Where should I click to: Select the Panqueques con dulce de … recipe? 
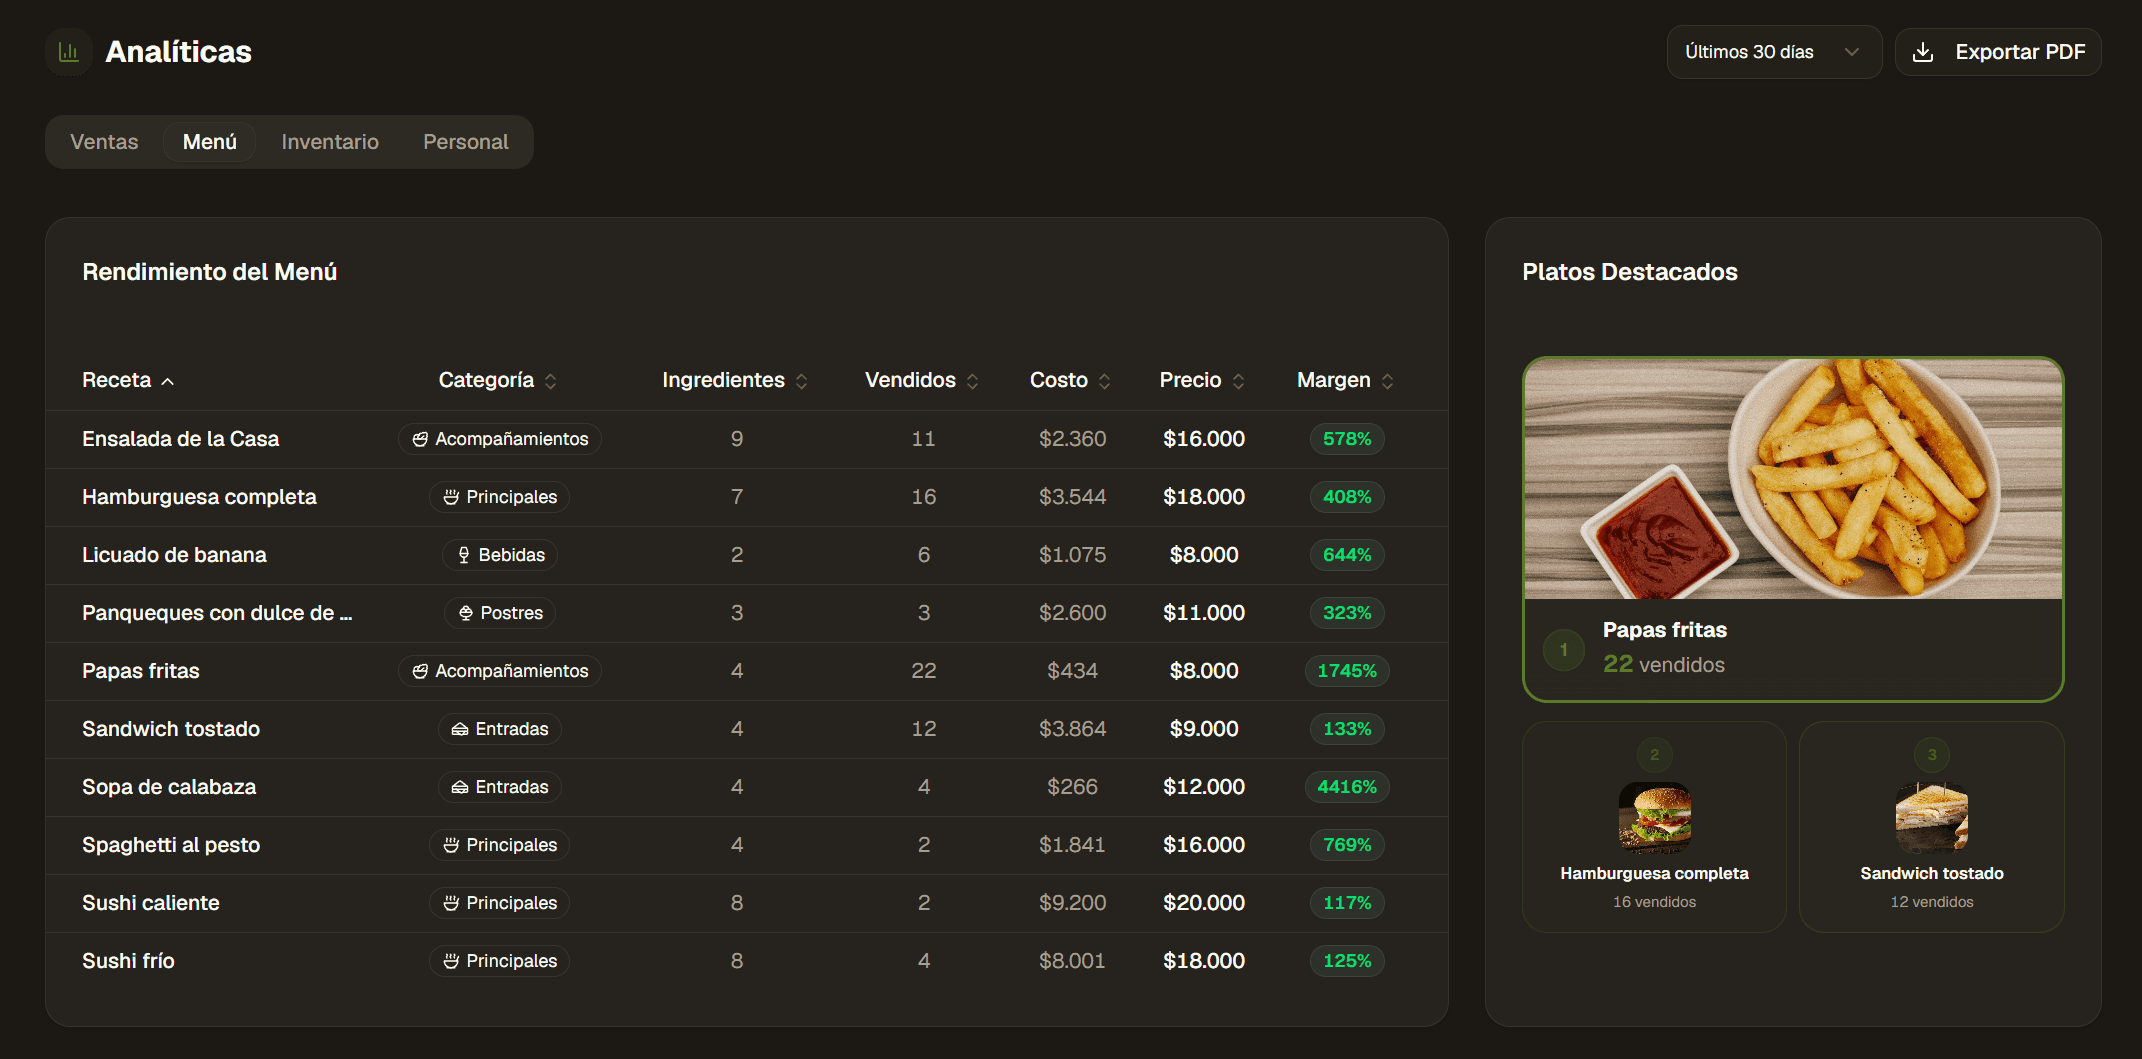click(x=217, y=613)
